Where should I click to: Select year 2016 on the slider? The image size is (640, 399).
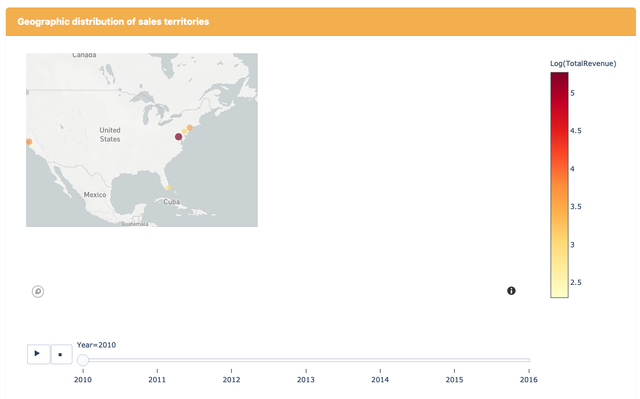pyautogui.click(x=529, y=379)
